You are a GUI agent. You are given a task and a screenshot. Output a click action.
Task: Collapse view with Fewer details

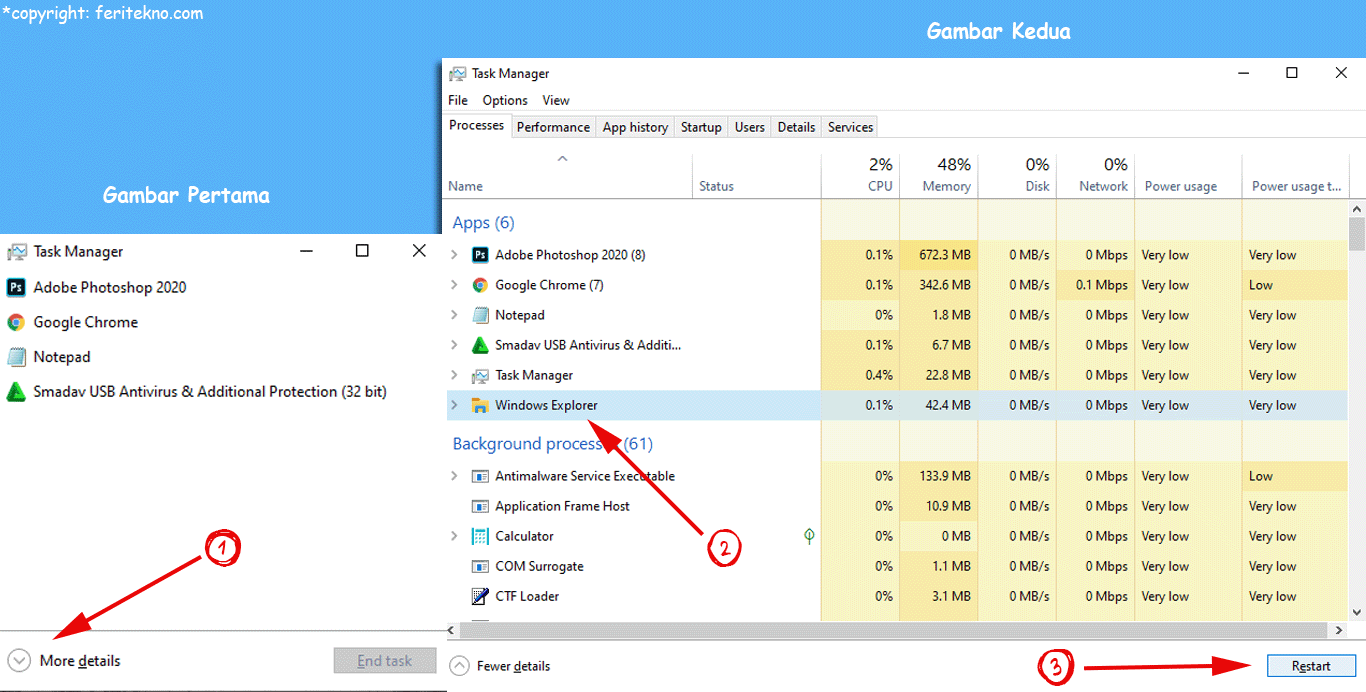click(x=500, y=666)
